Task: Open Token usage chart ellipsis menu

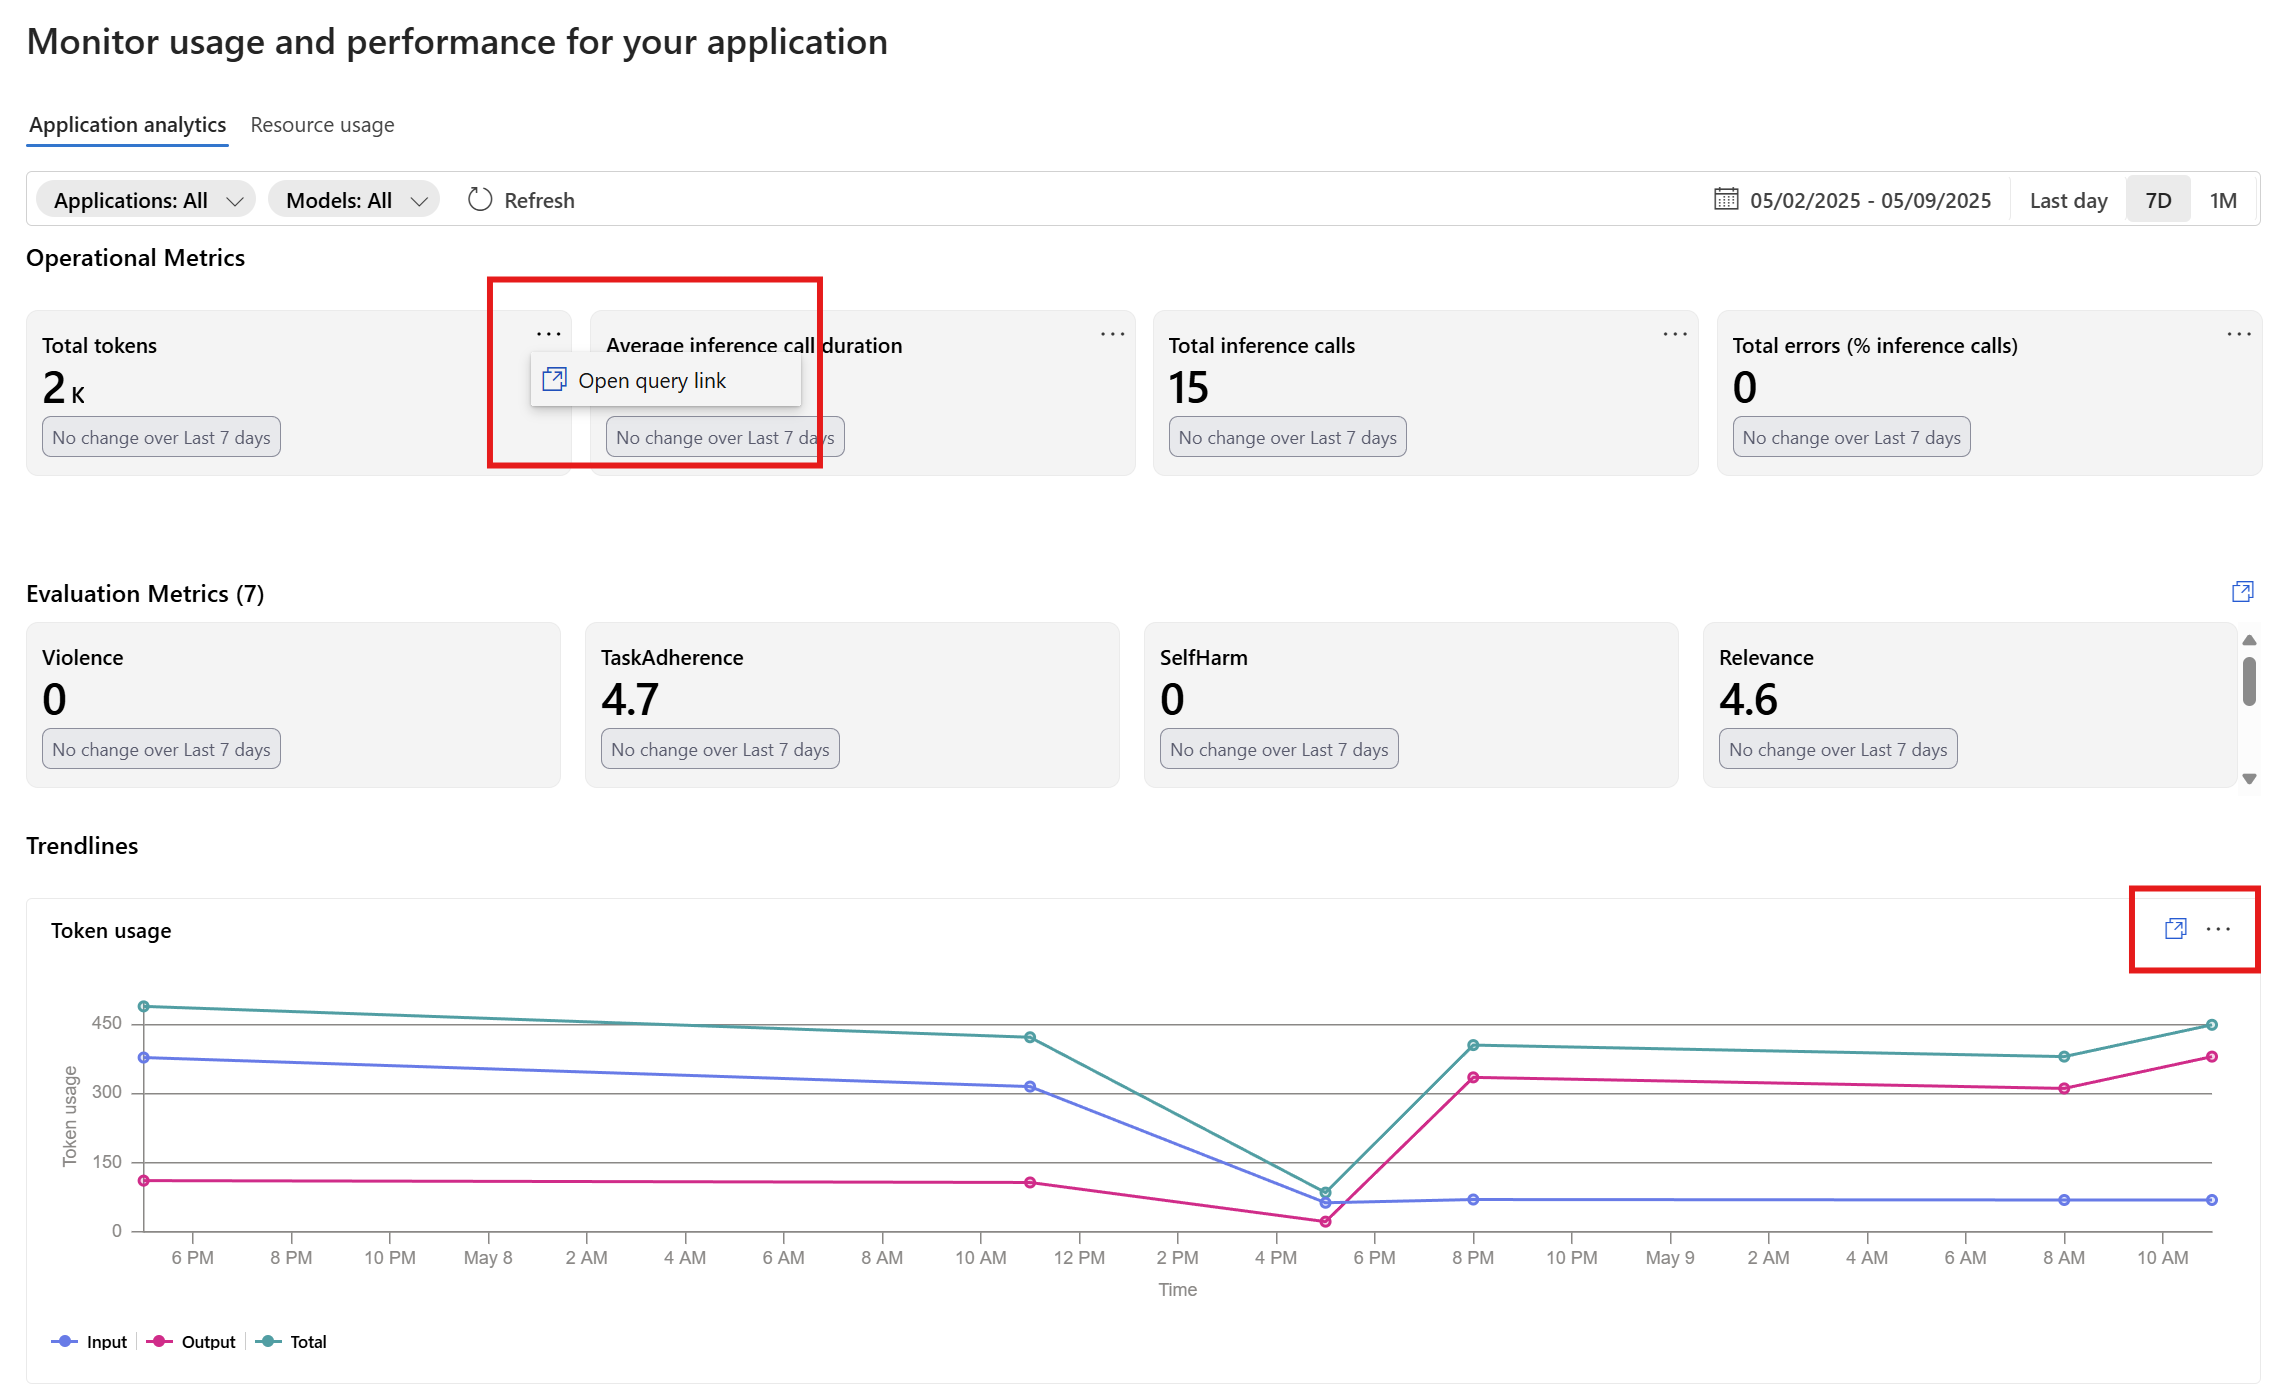Action: coord(2218,929)
